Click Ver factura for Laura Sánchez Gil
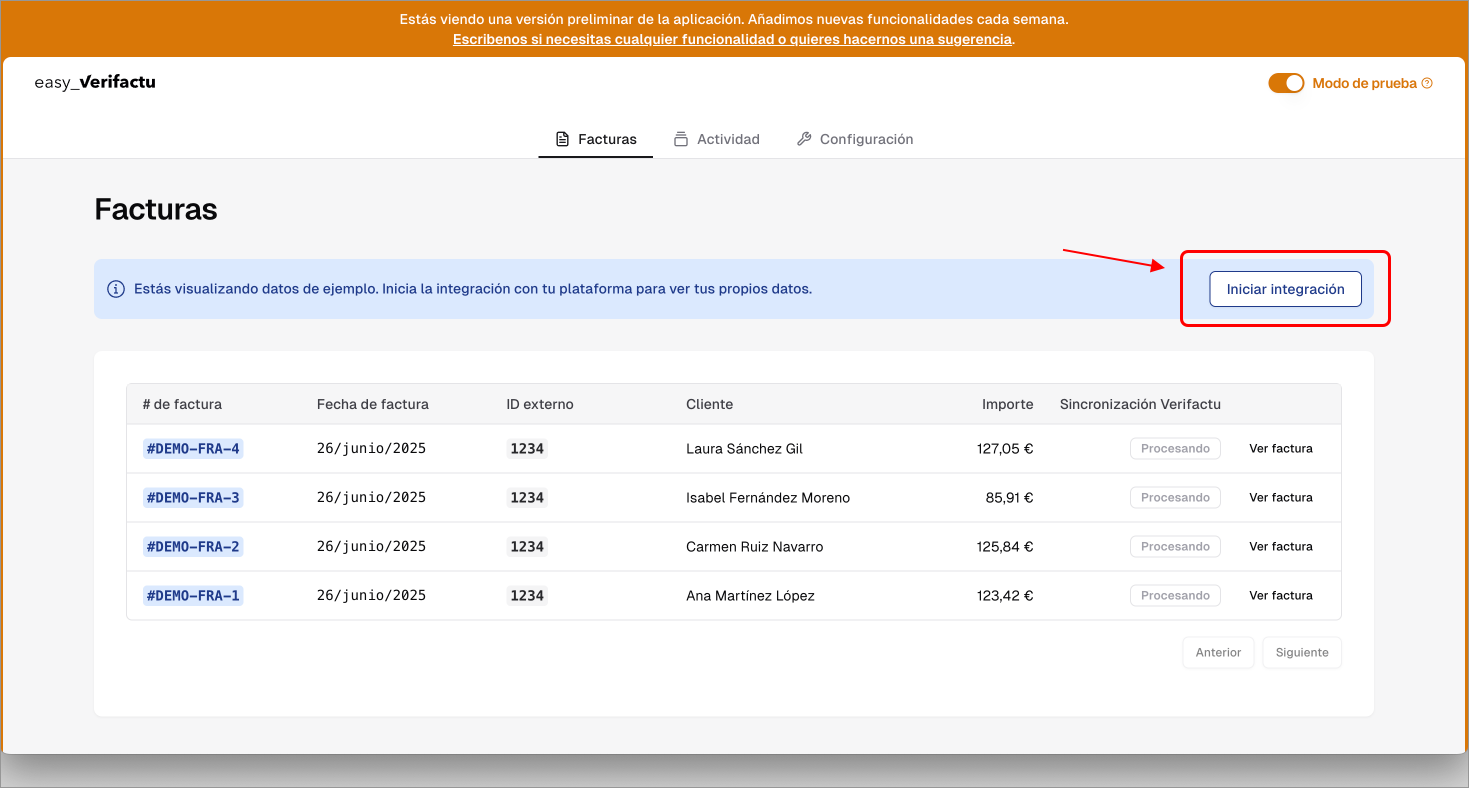The height and width of the screenshot is (788, 1469). pyautogui.click(x=1281, y=448)
